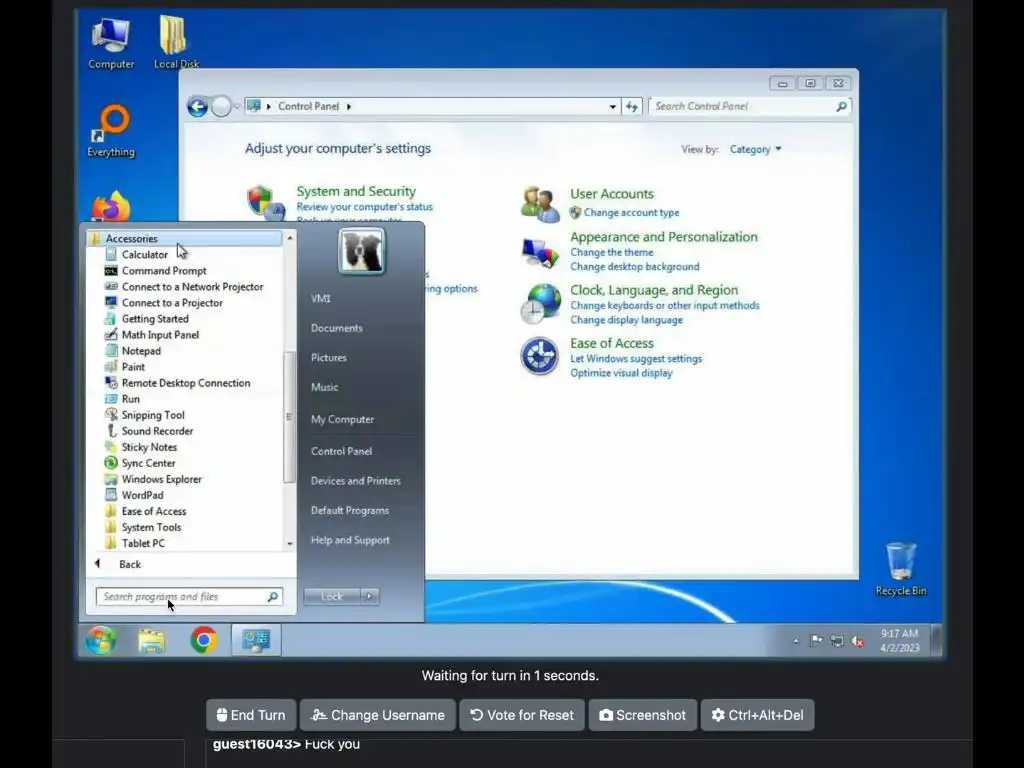The image size is (1024, 768).
Task: Click the user account picture in Start menu
Action: [x=361, y=251]
